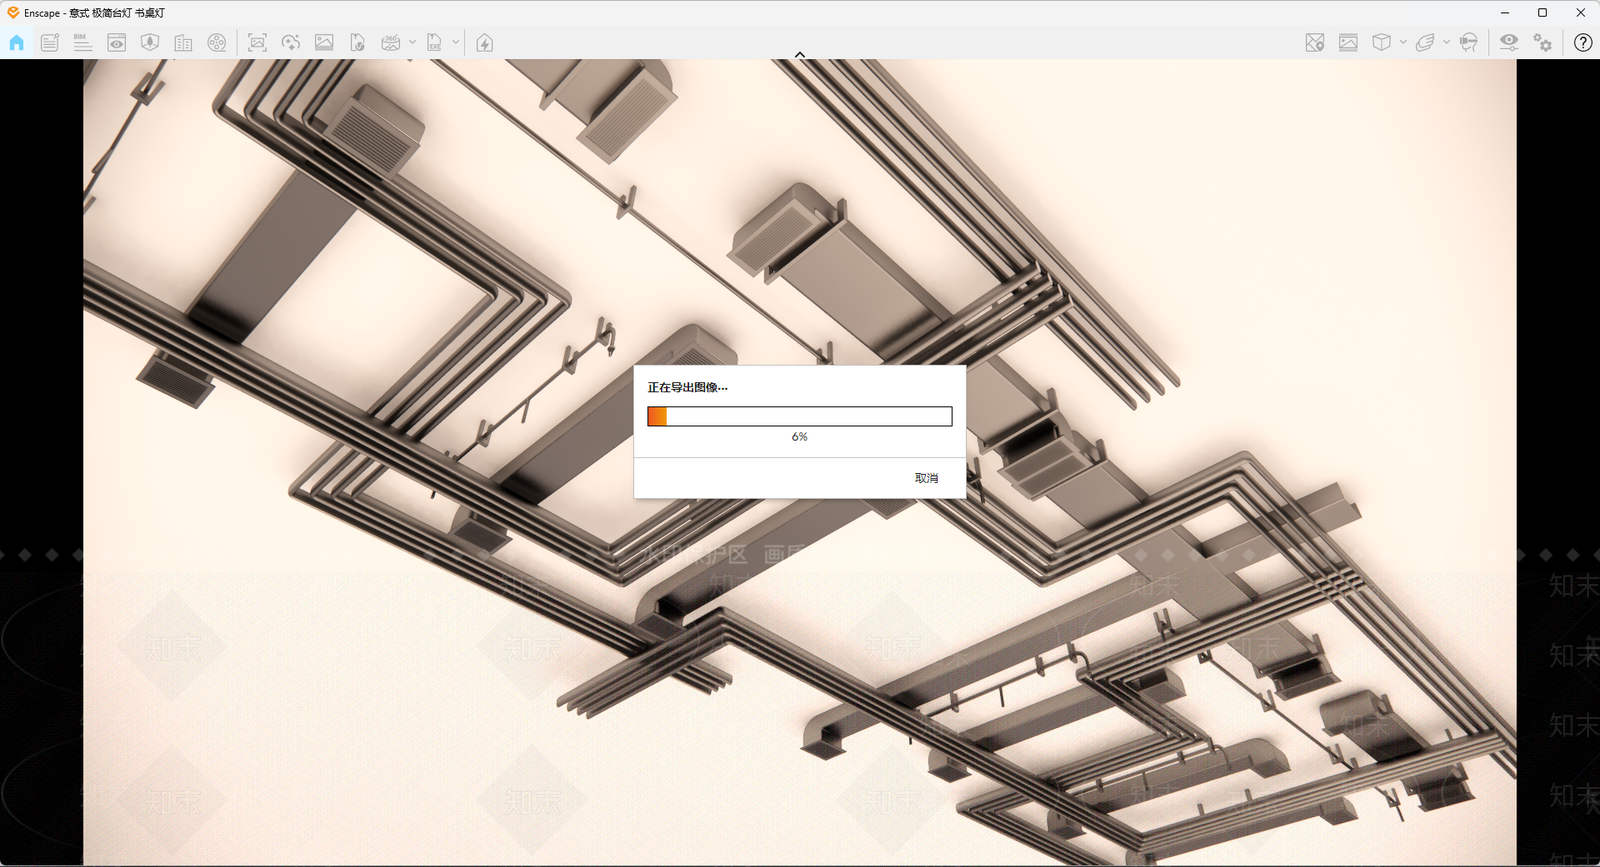
Task: Click the EXE standalone export icon
Action: pos(434,42)
